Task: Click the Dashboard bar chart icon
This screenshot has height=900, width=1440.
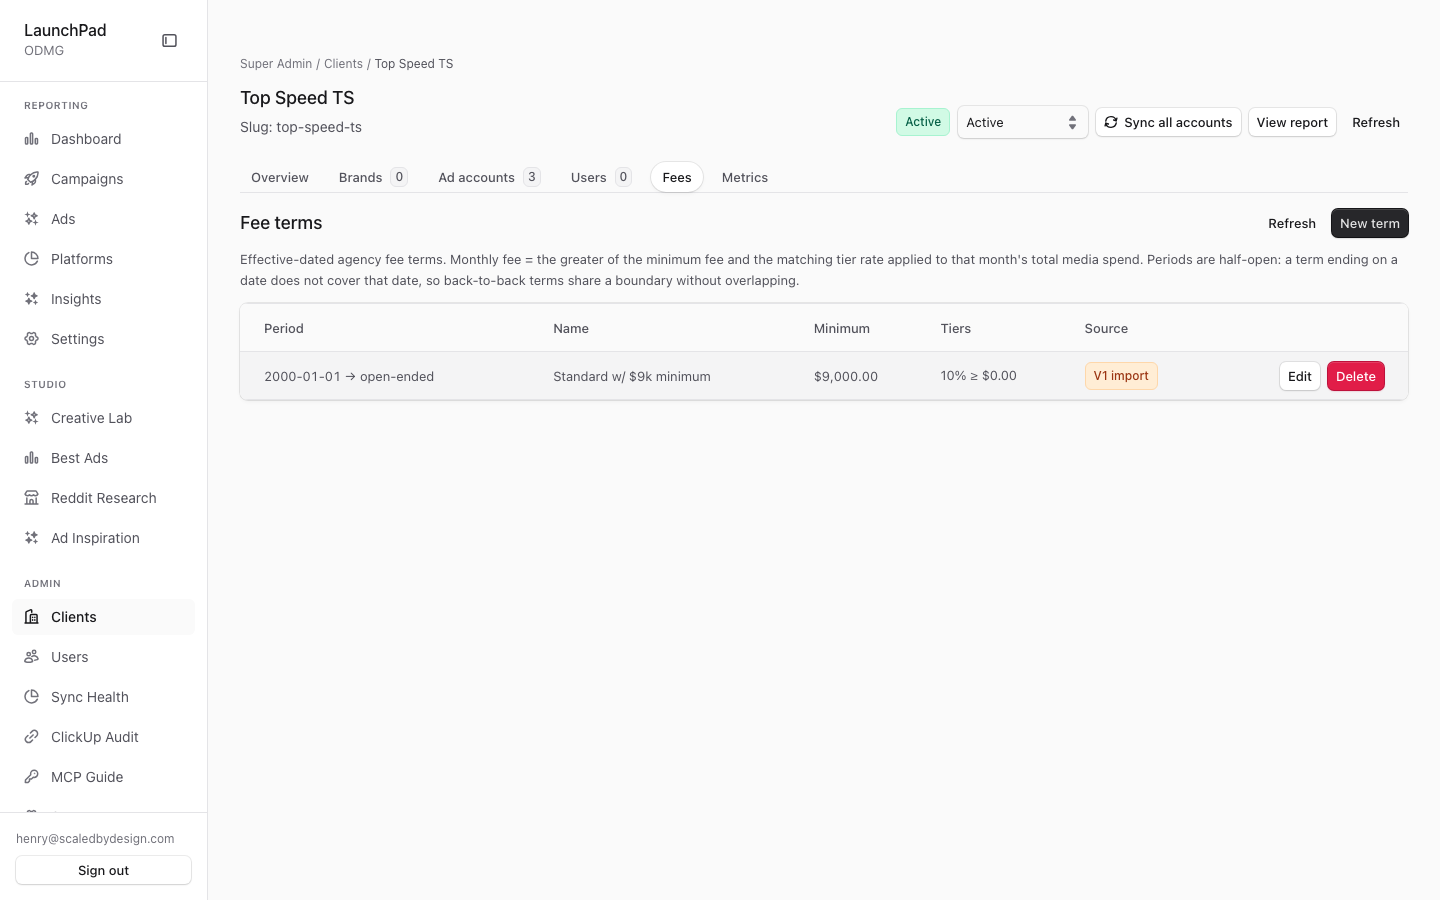Action: 32,139
